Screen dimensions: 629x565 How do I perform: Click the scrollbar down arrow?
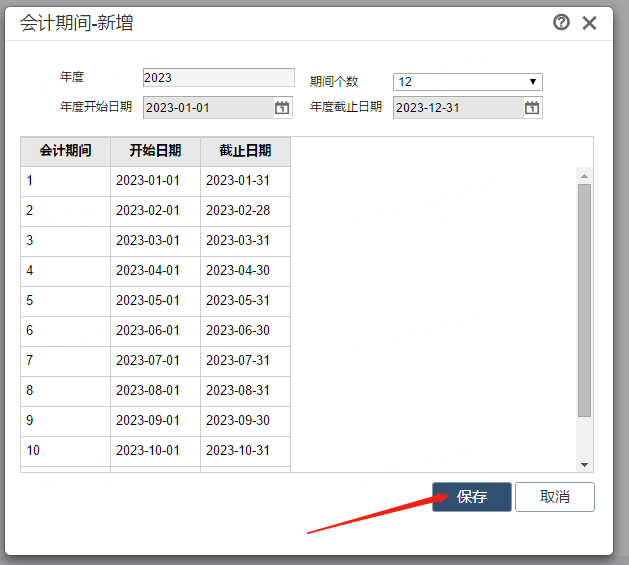tap(584, 465)
